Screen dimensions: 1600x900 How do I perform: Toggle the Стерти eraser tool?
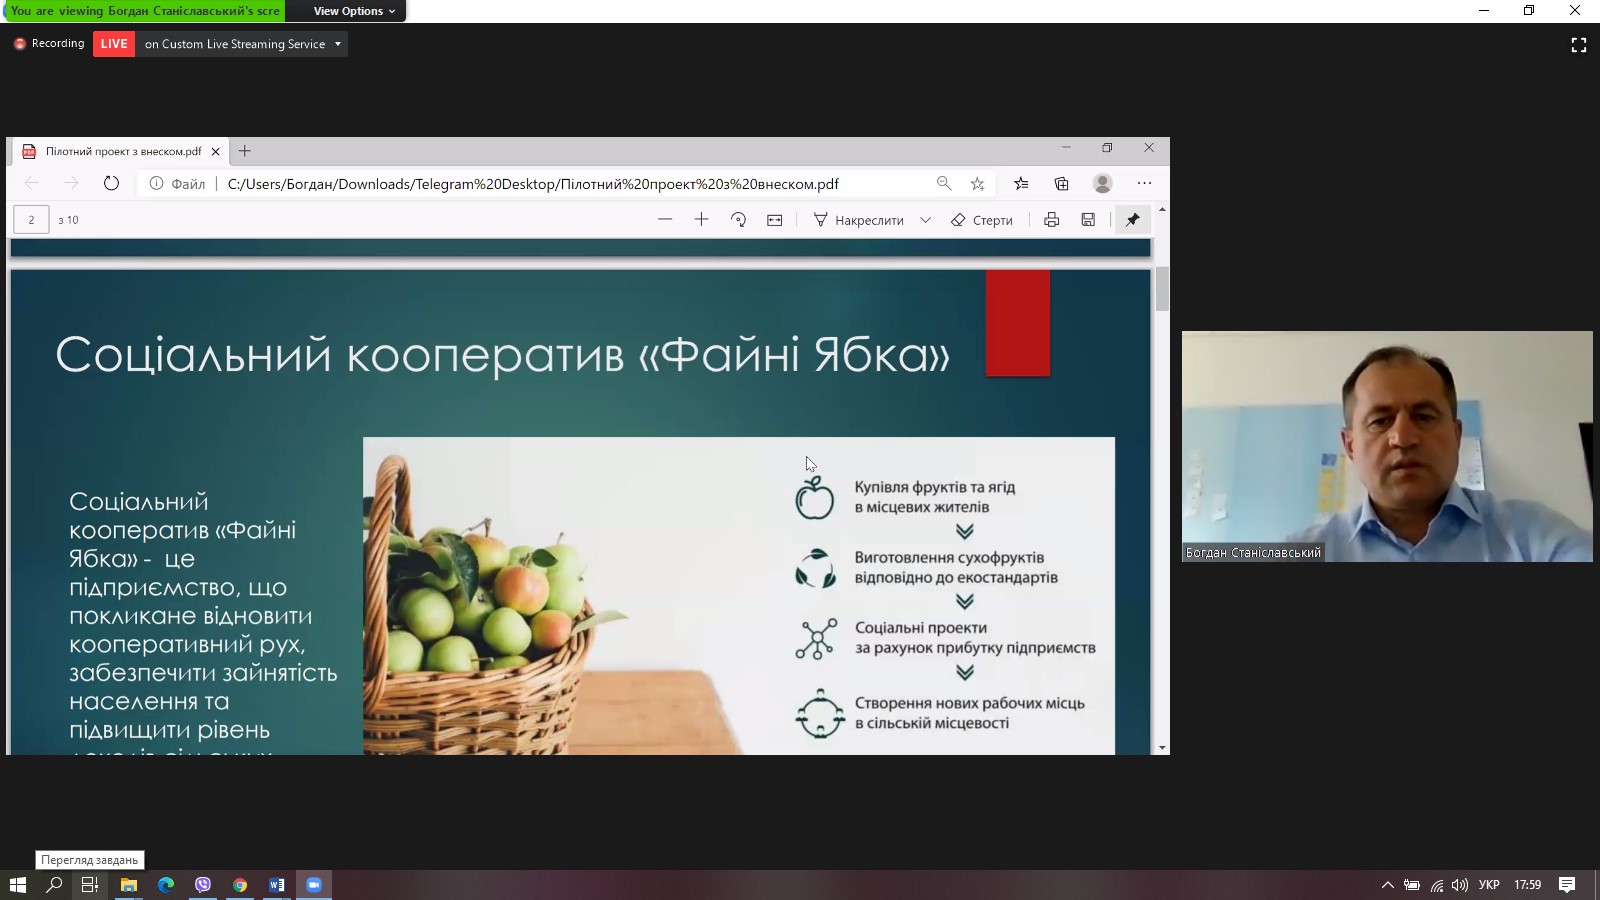tap(982, 220)
